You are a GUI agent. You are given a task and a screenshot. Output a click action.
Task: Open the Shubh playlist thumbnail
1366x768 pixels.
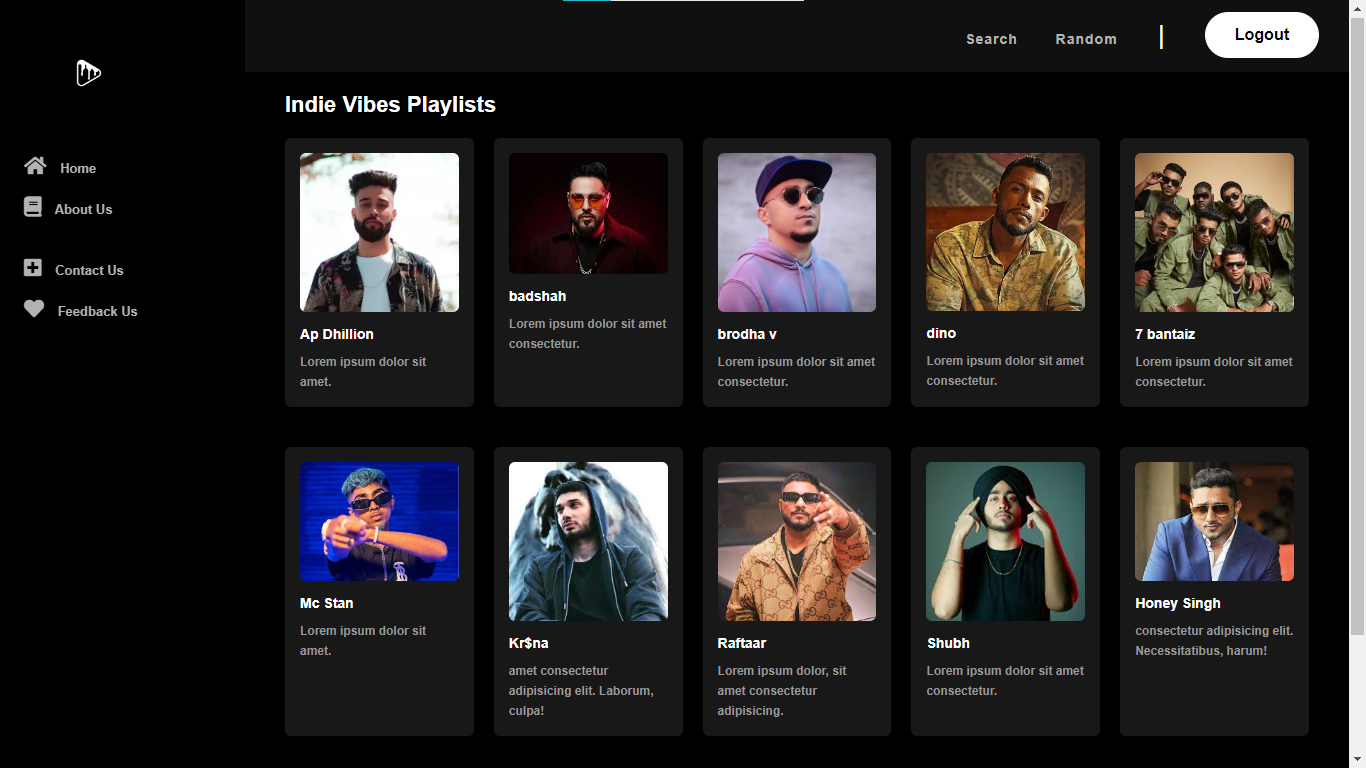pyautogui.click(x=1005, y=541)
